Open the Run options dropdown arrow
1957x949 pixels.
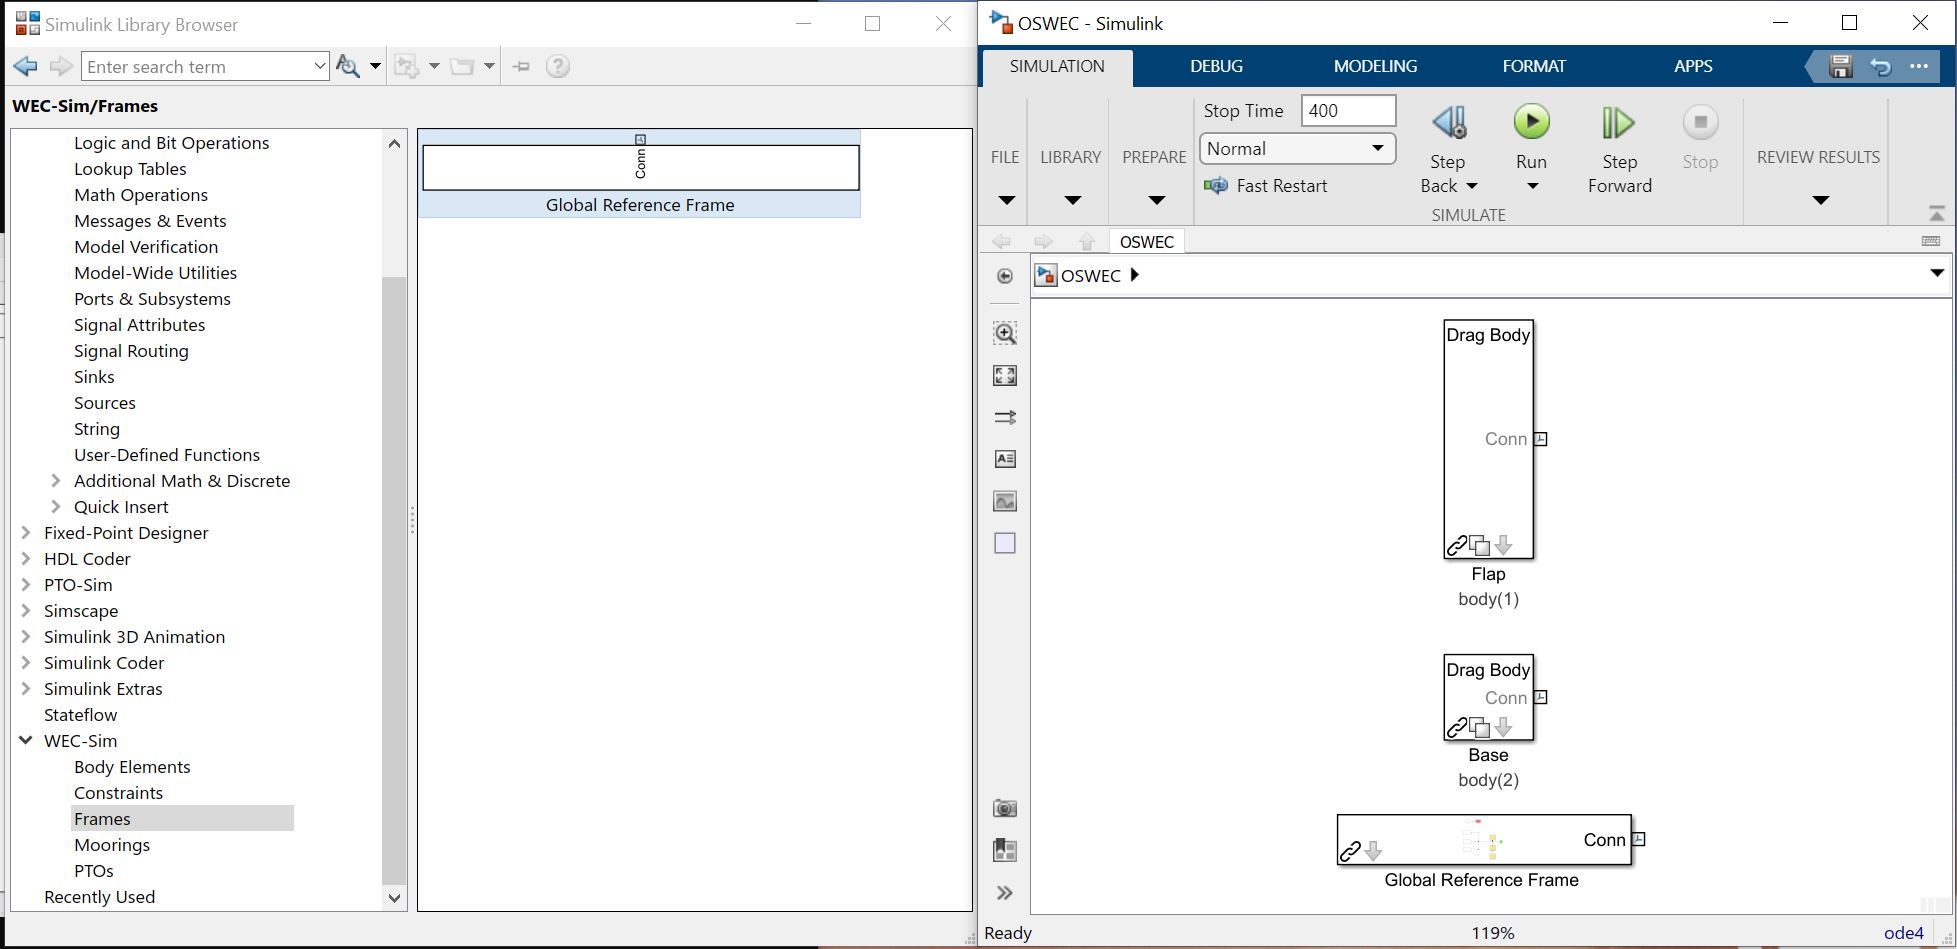1532,187
